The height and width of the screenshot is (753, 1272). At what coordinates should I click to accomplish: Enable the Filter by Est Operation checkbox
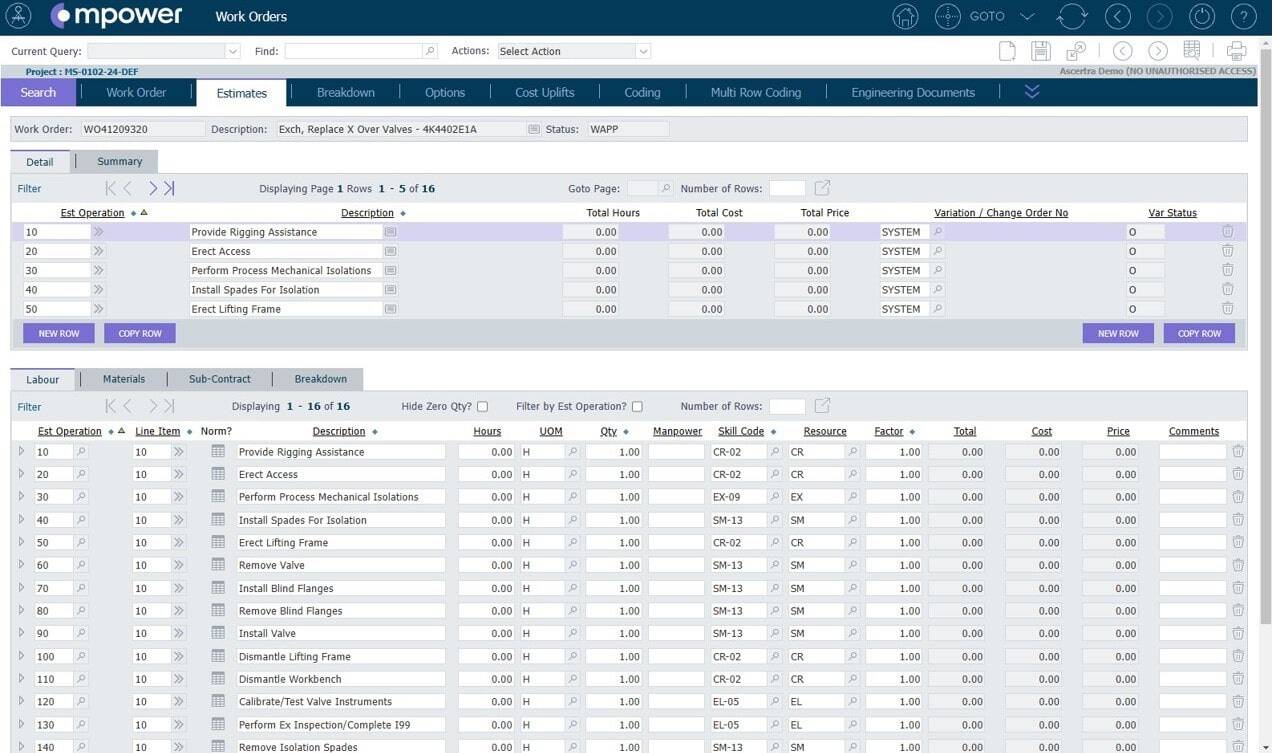[637, 406]
